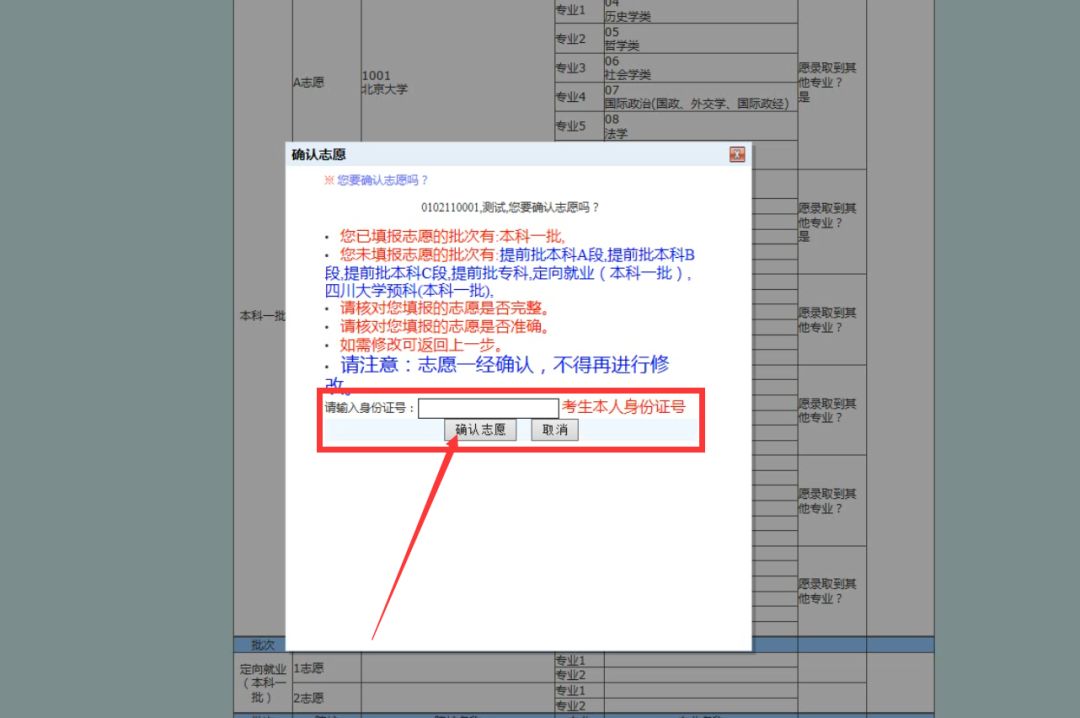The image size is (1080, 718).
Task: Click the 专业3 label in A志愿
Action: tap(569, 68)
